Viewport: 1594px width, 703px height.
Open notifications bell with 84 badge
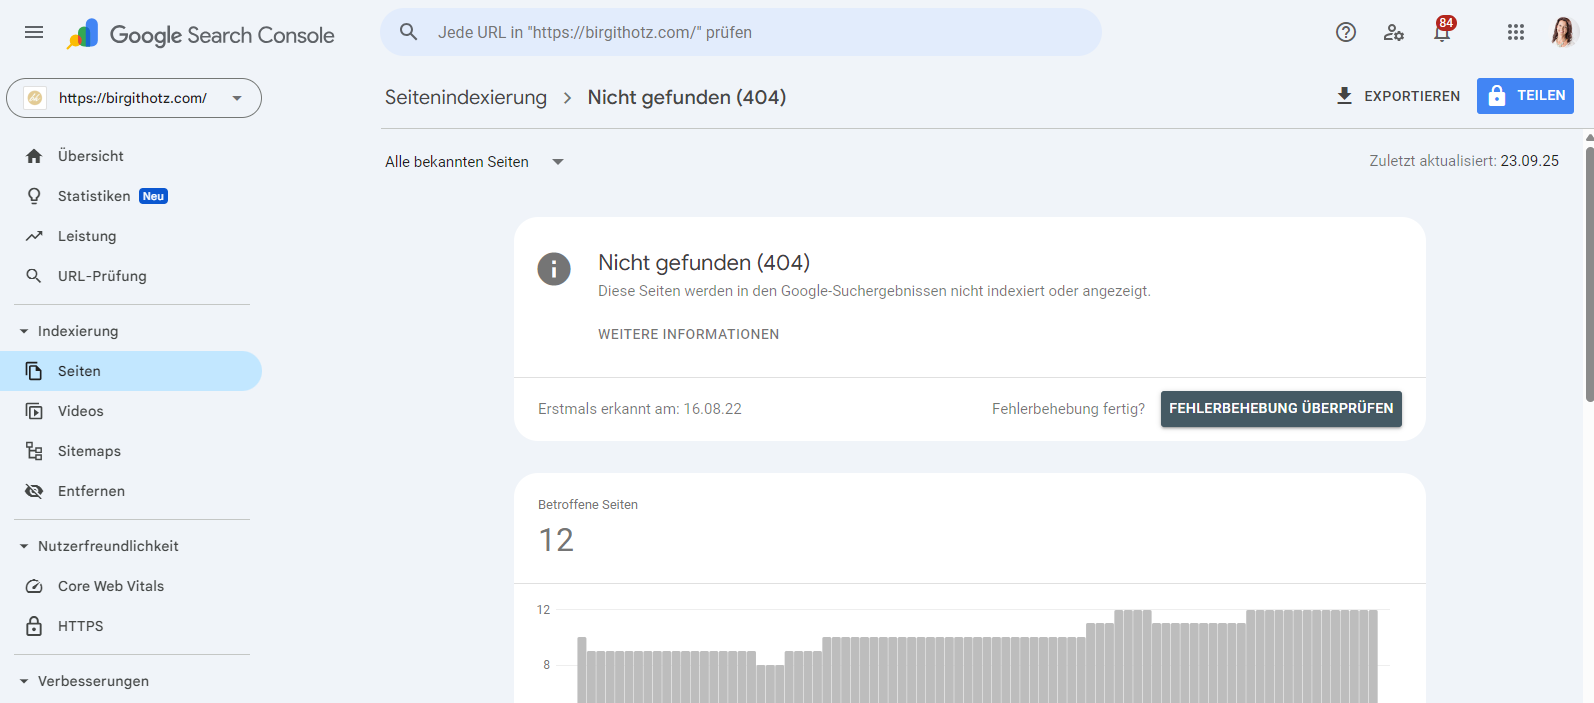1442,32
